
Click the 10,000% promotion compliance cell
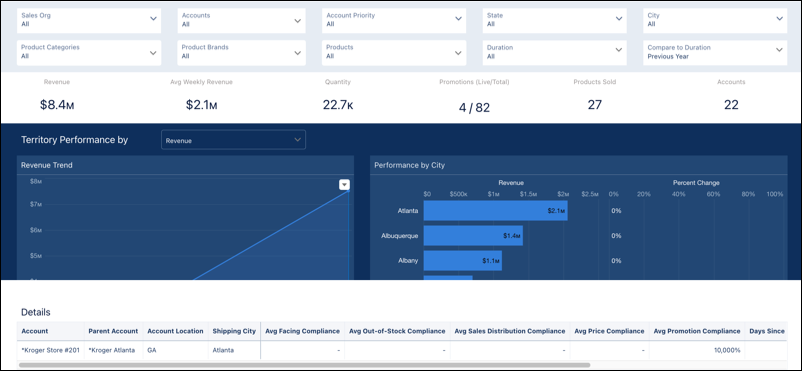[x=697, y=351]
